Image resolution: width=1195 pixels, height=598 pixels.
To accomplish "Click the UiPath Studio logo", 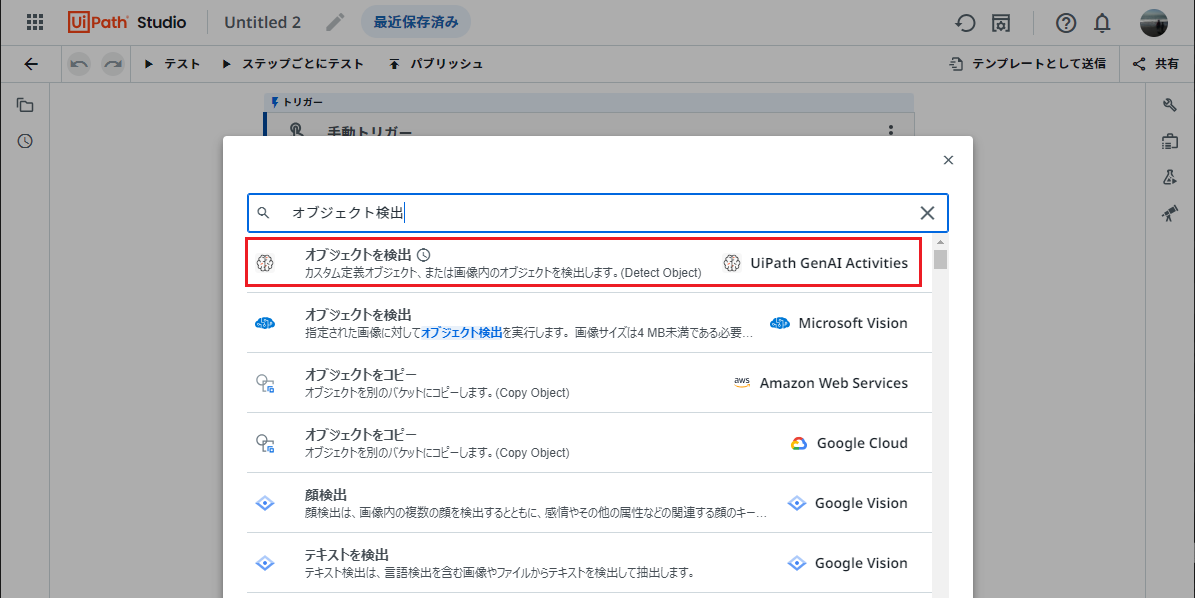I will tap(127, 22).
